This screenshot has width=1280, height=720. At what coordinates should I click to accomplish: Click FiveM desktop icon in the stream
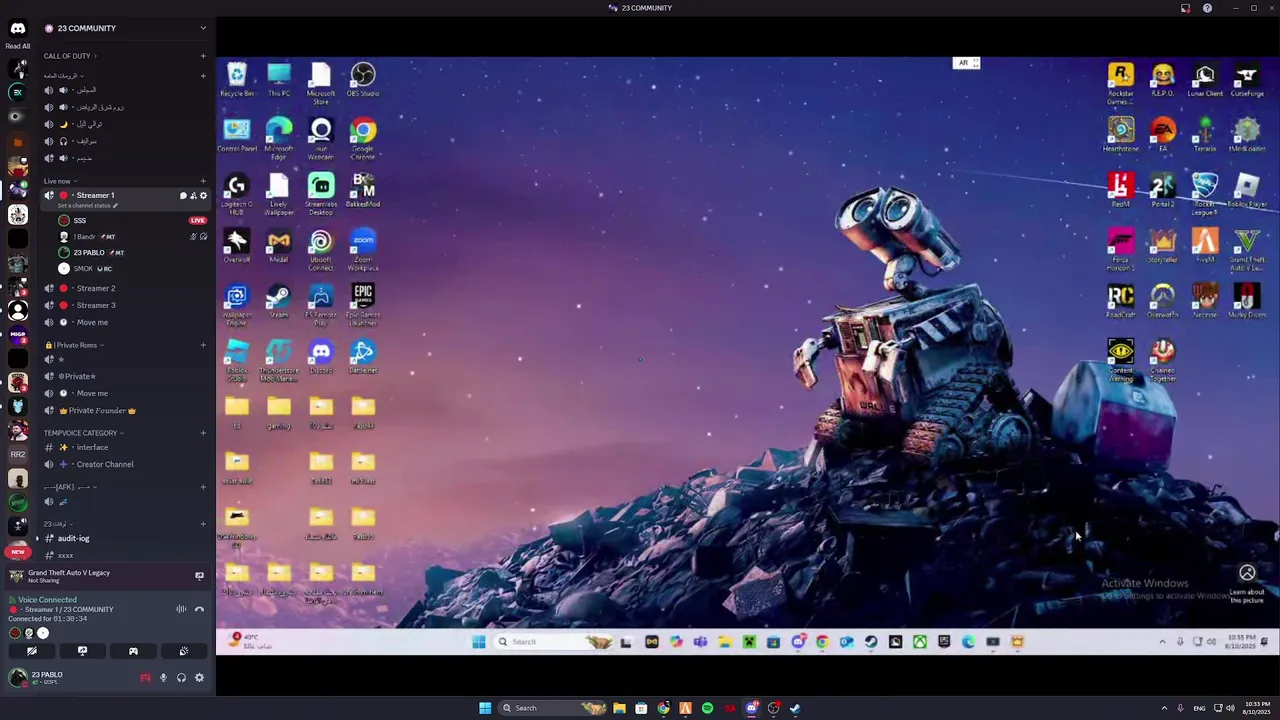point(1205,245)
